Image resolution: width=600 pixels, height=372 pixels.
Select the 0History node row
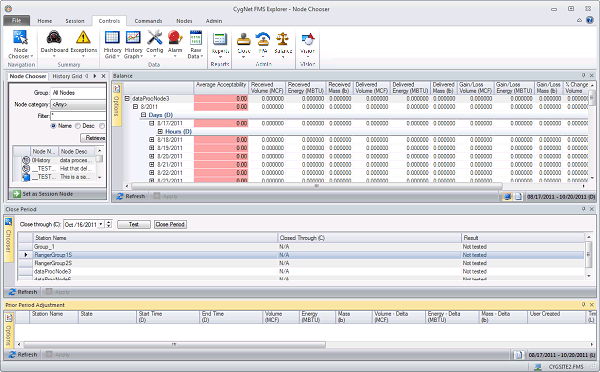pyautogui.click(x=57, y=160)
